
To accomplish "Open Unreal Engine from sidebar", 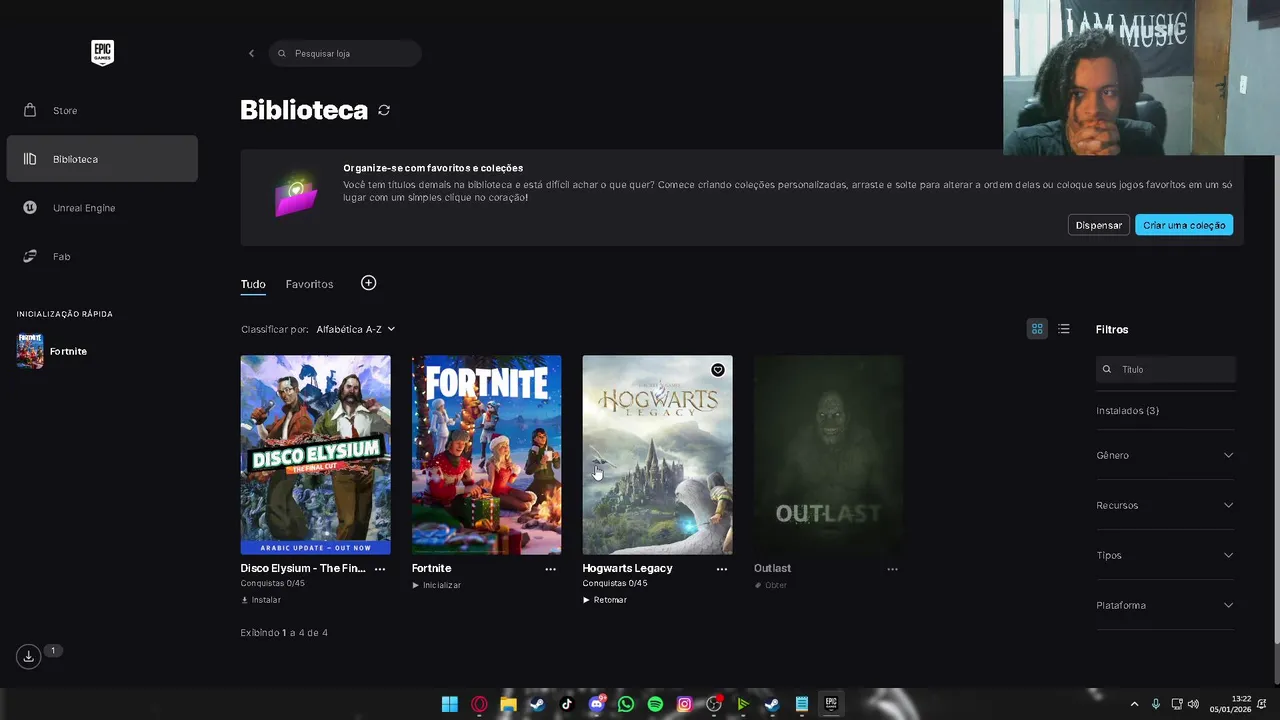I will [102, 208].
